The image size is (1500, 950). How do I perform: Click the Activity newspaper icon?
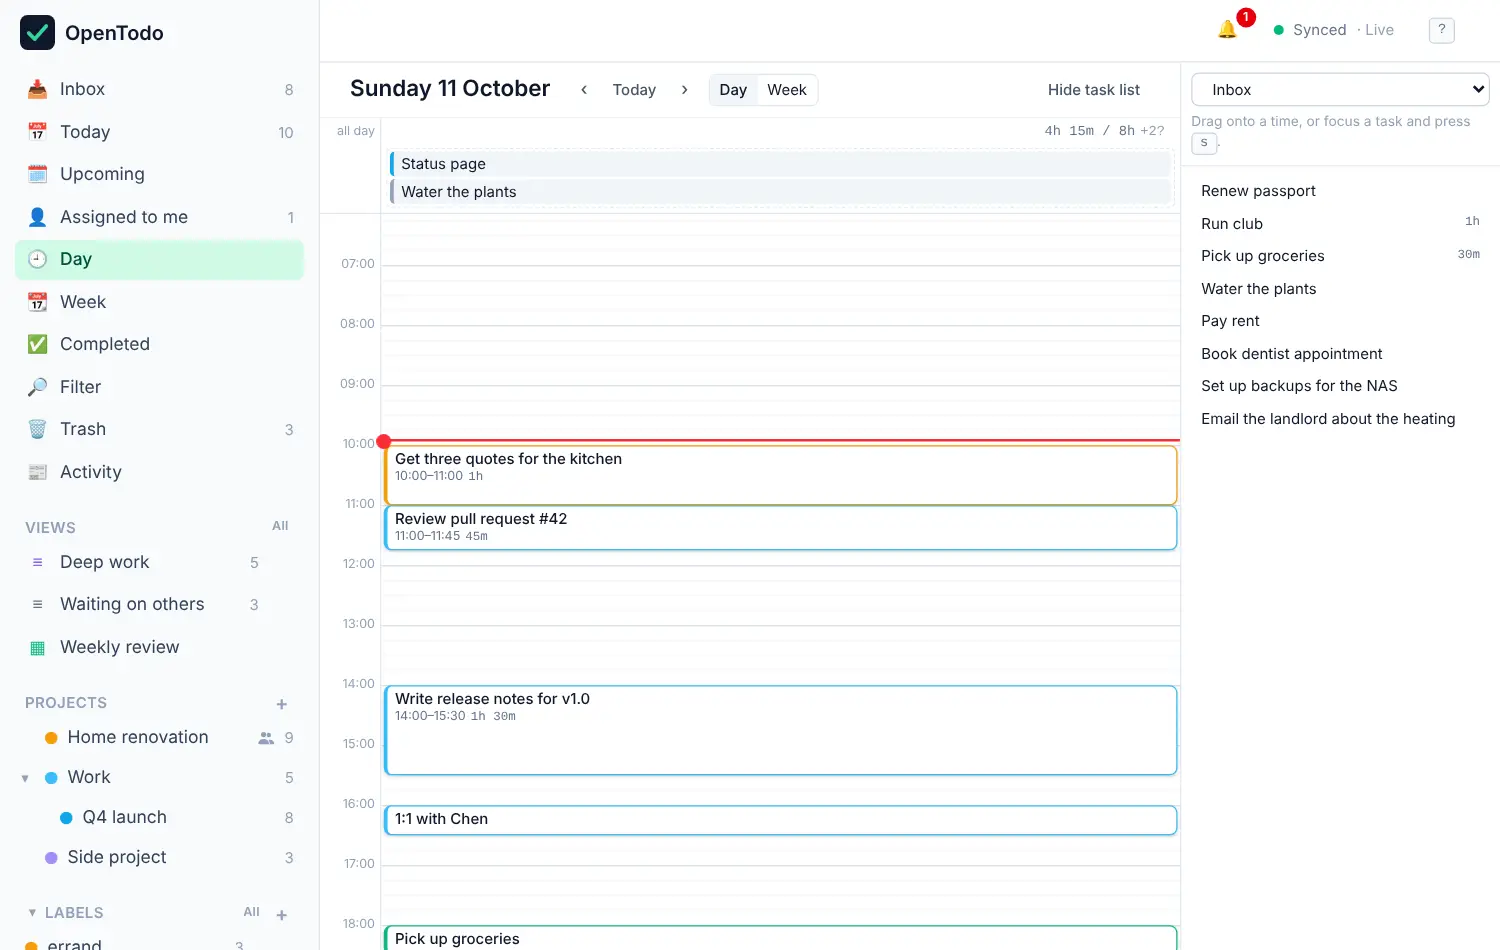[x=37, y=472]
